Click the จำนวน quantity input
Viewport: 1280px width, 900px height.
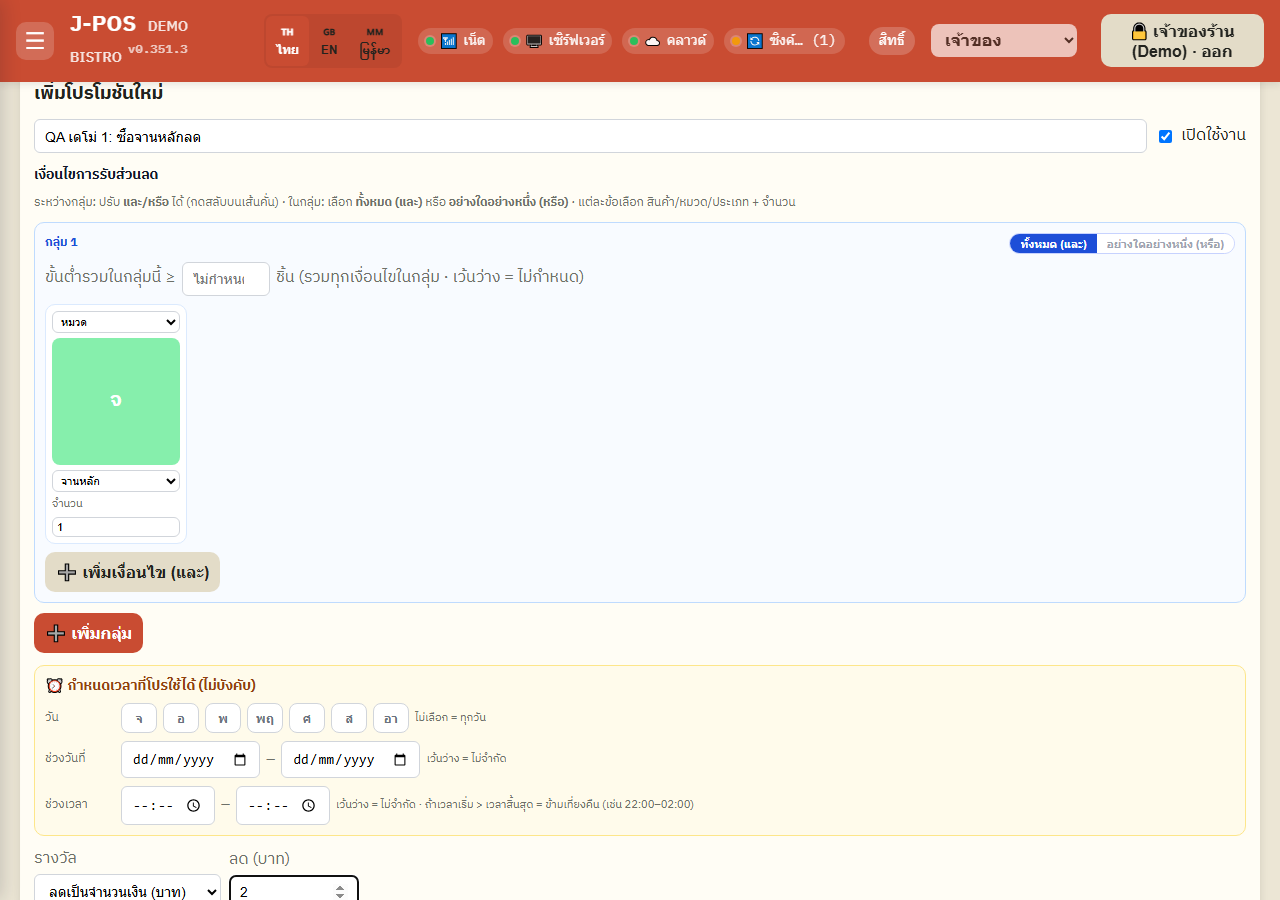coord(116,527)
